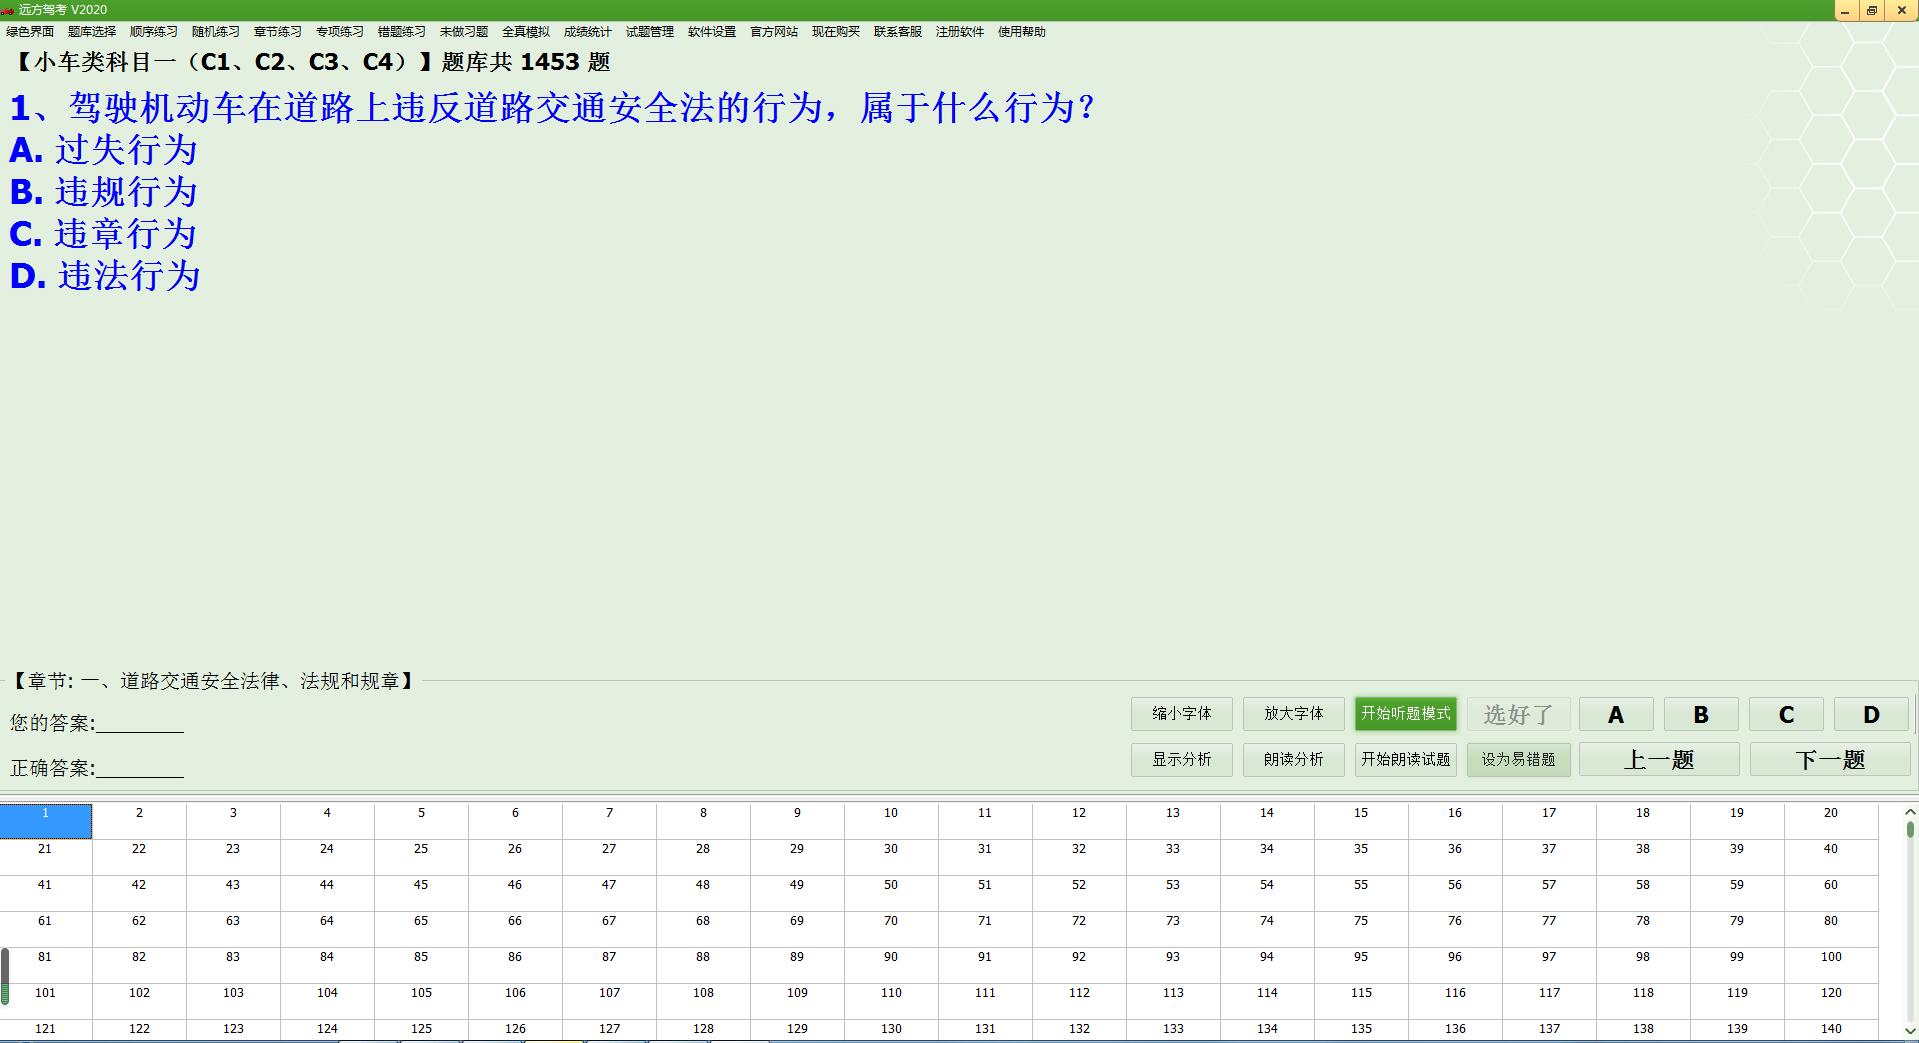Jump to question 119 in grid
Viewport: 1919px width, 1043px height.
[x=1737, y=1001]
